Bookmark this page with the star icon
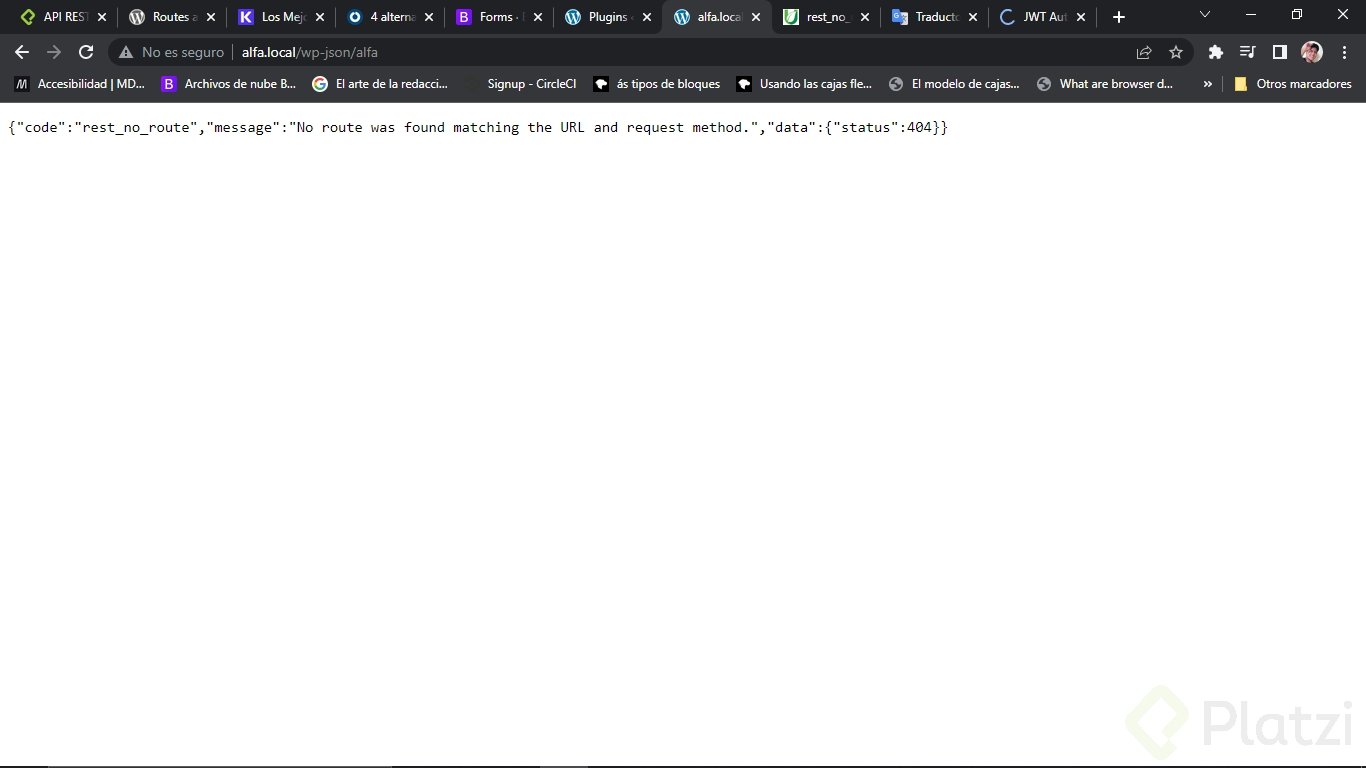 pyautogui.click(x=1176, y=52)
